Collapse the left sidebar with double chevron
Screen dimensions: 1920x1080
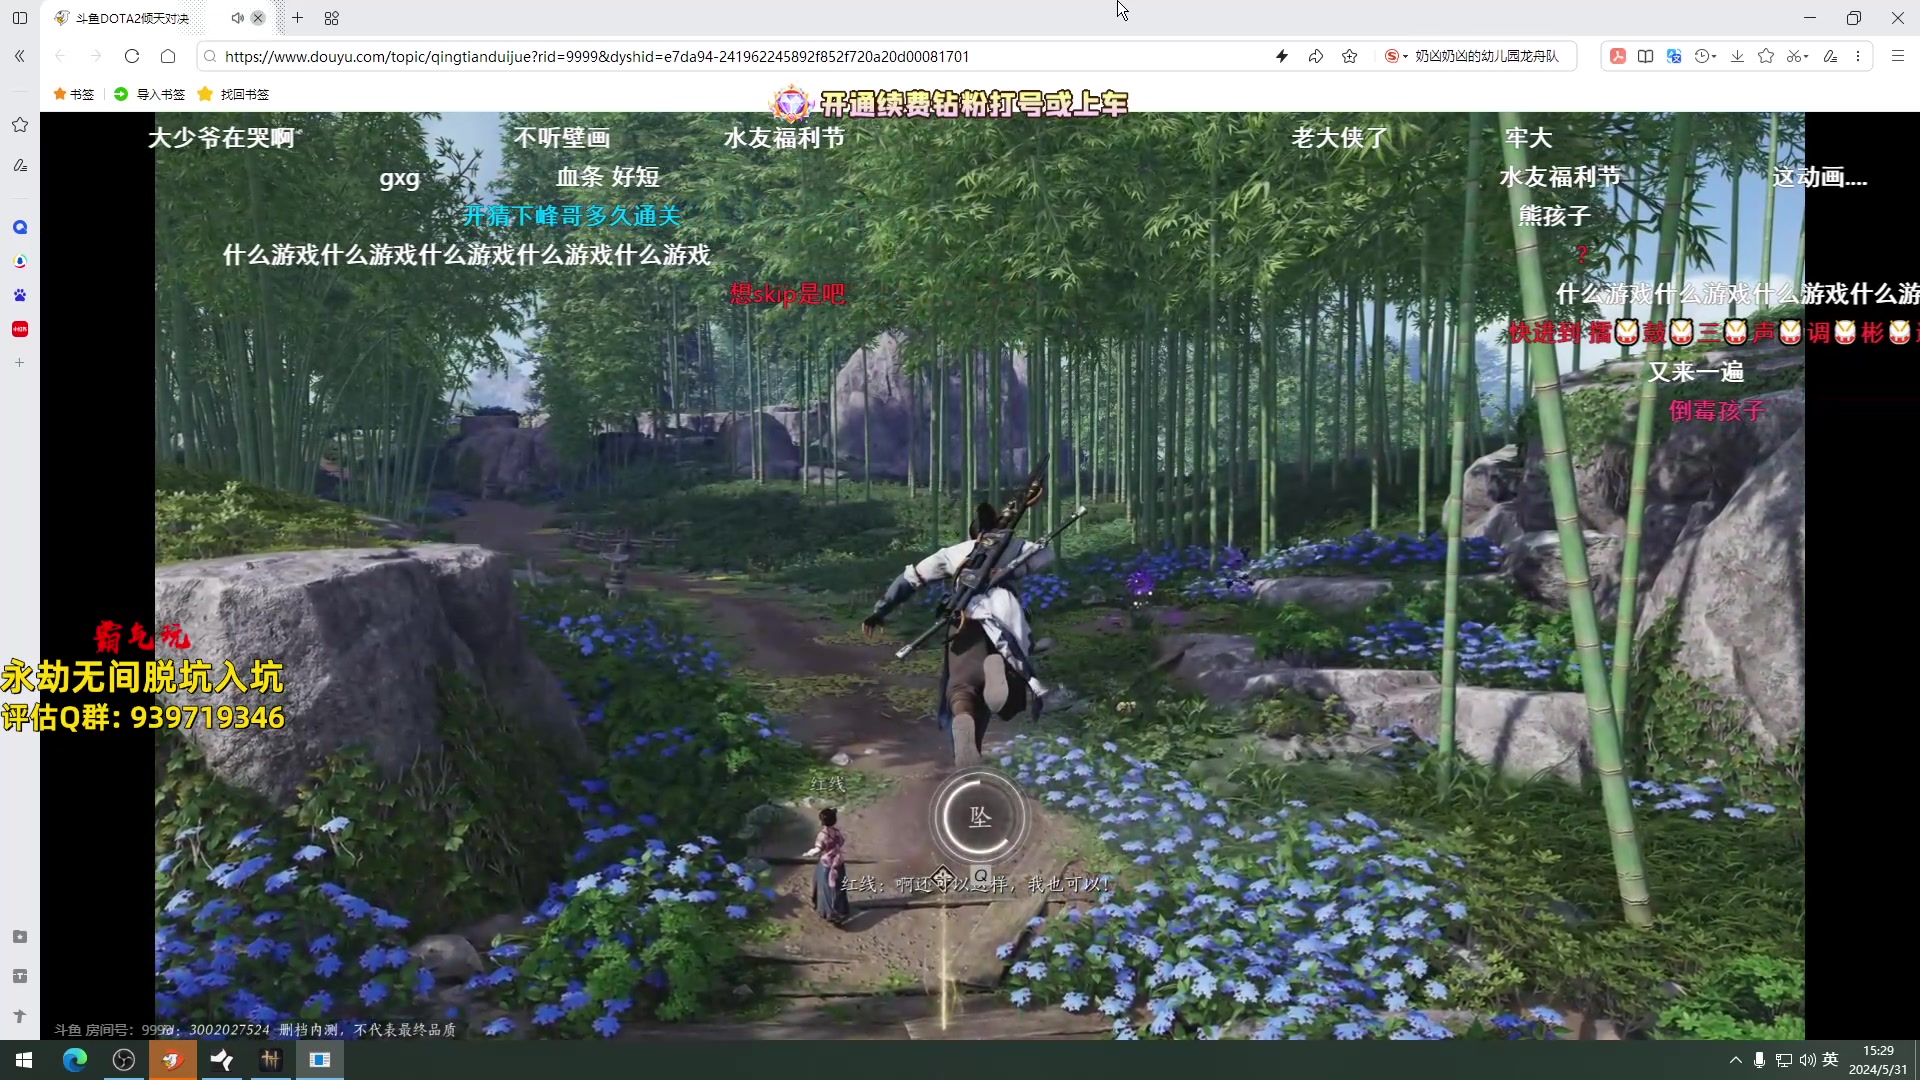[19, 56]
